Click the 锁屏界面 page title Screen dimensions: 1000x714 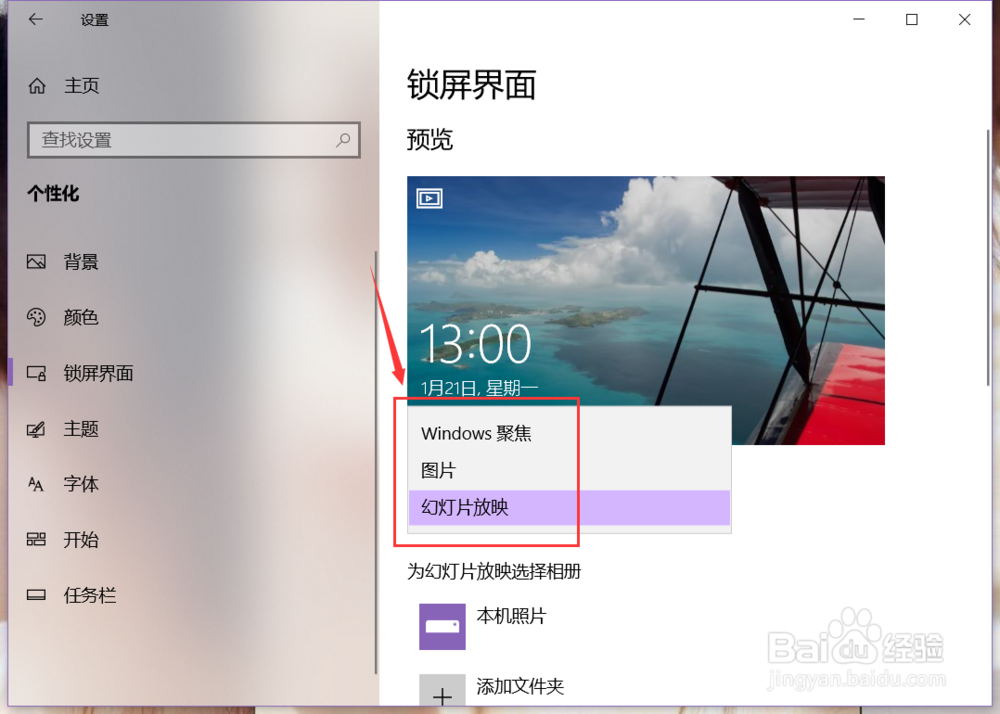471,85
